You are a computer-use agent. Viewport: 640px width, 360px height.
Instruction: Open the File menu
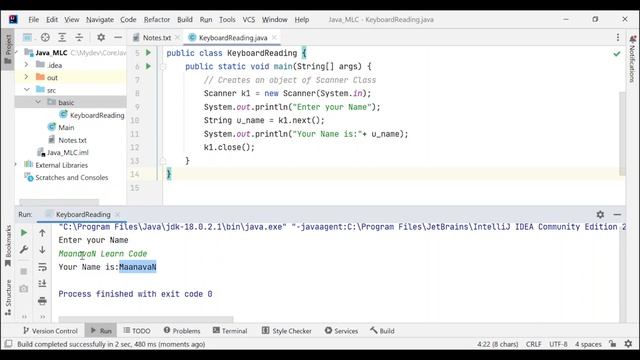(33, 20)
